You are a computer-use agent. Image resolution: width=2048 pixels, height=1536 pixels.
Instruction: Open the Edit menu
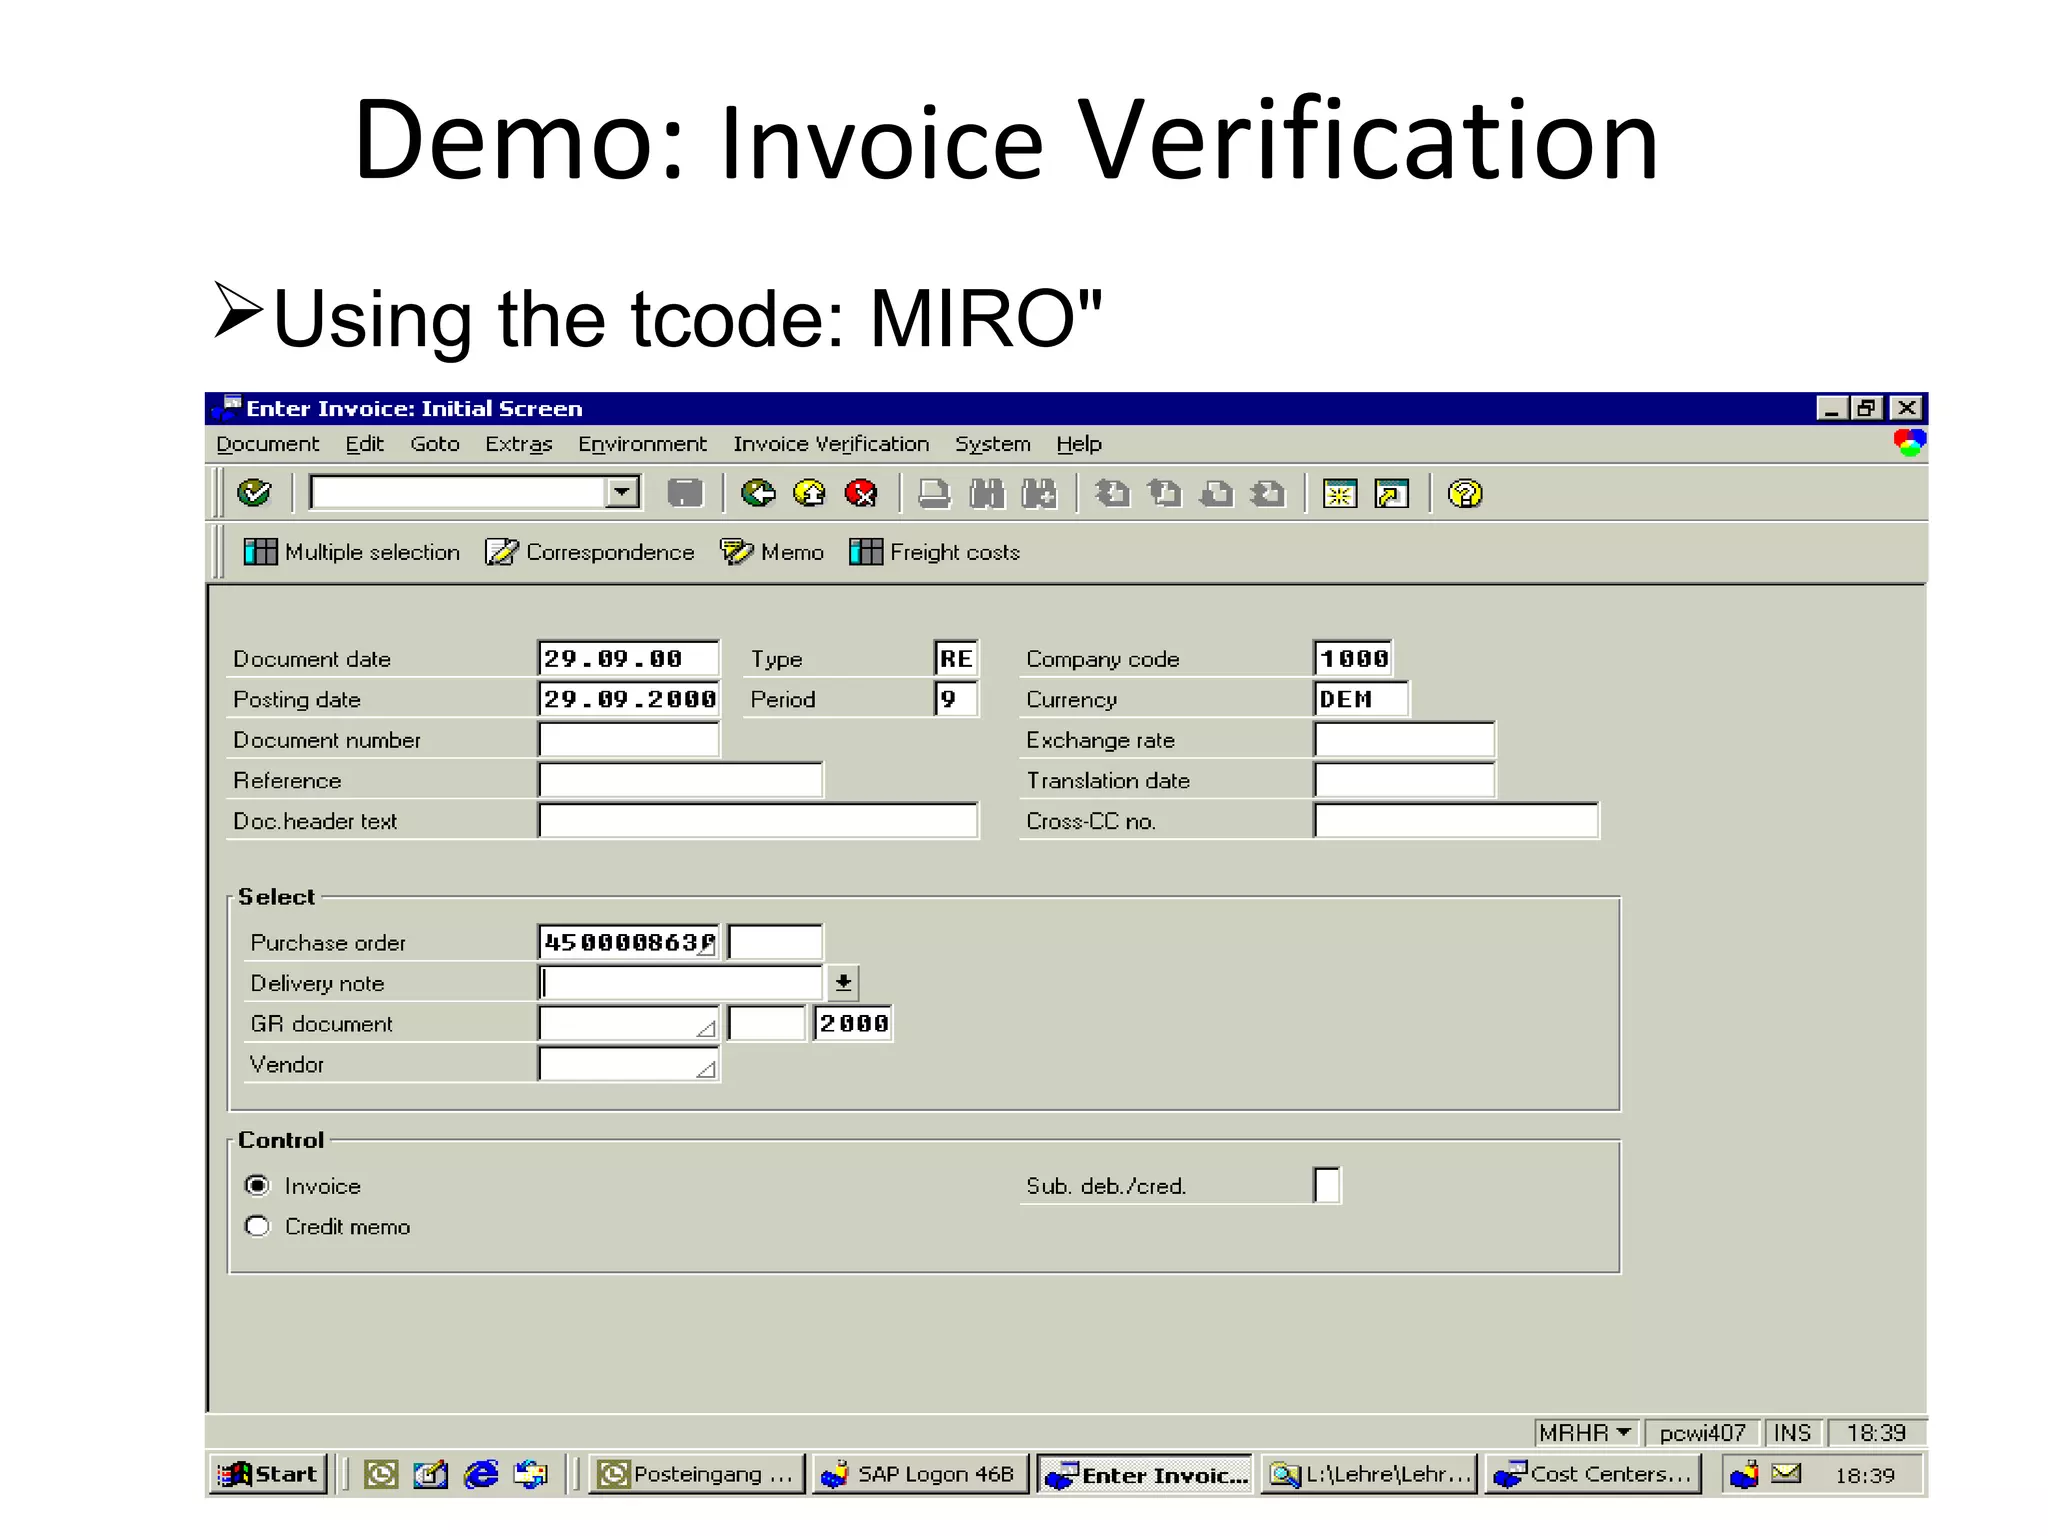[x=365, y=444]
